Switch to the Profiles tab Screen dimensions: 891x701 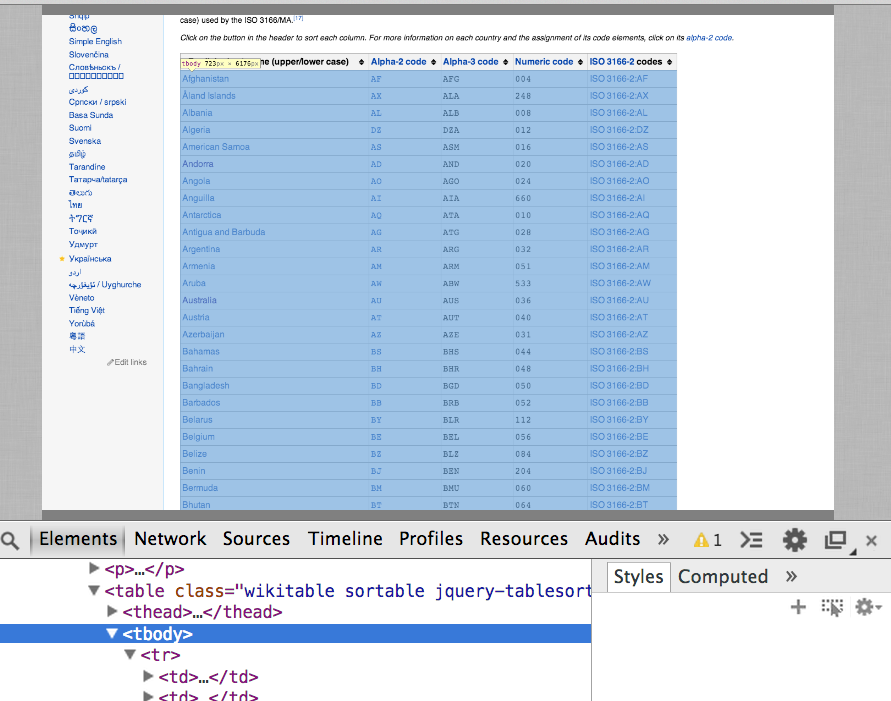431,539
